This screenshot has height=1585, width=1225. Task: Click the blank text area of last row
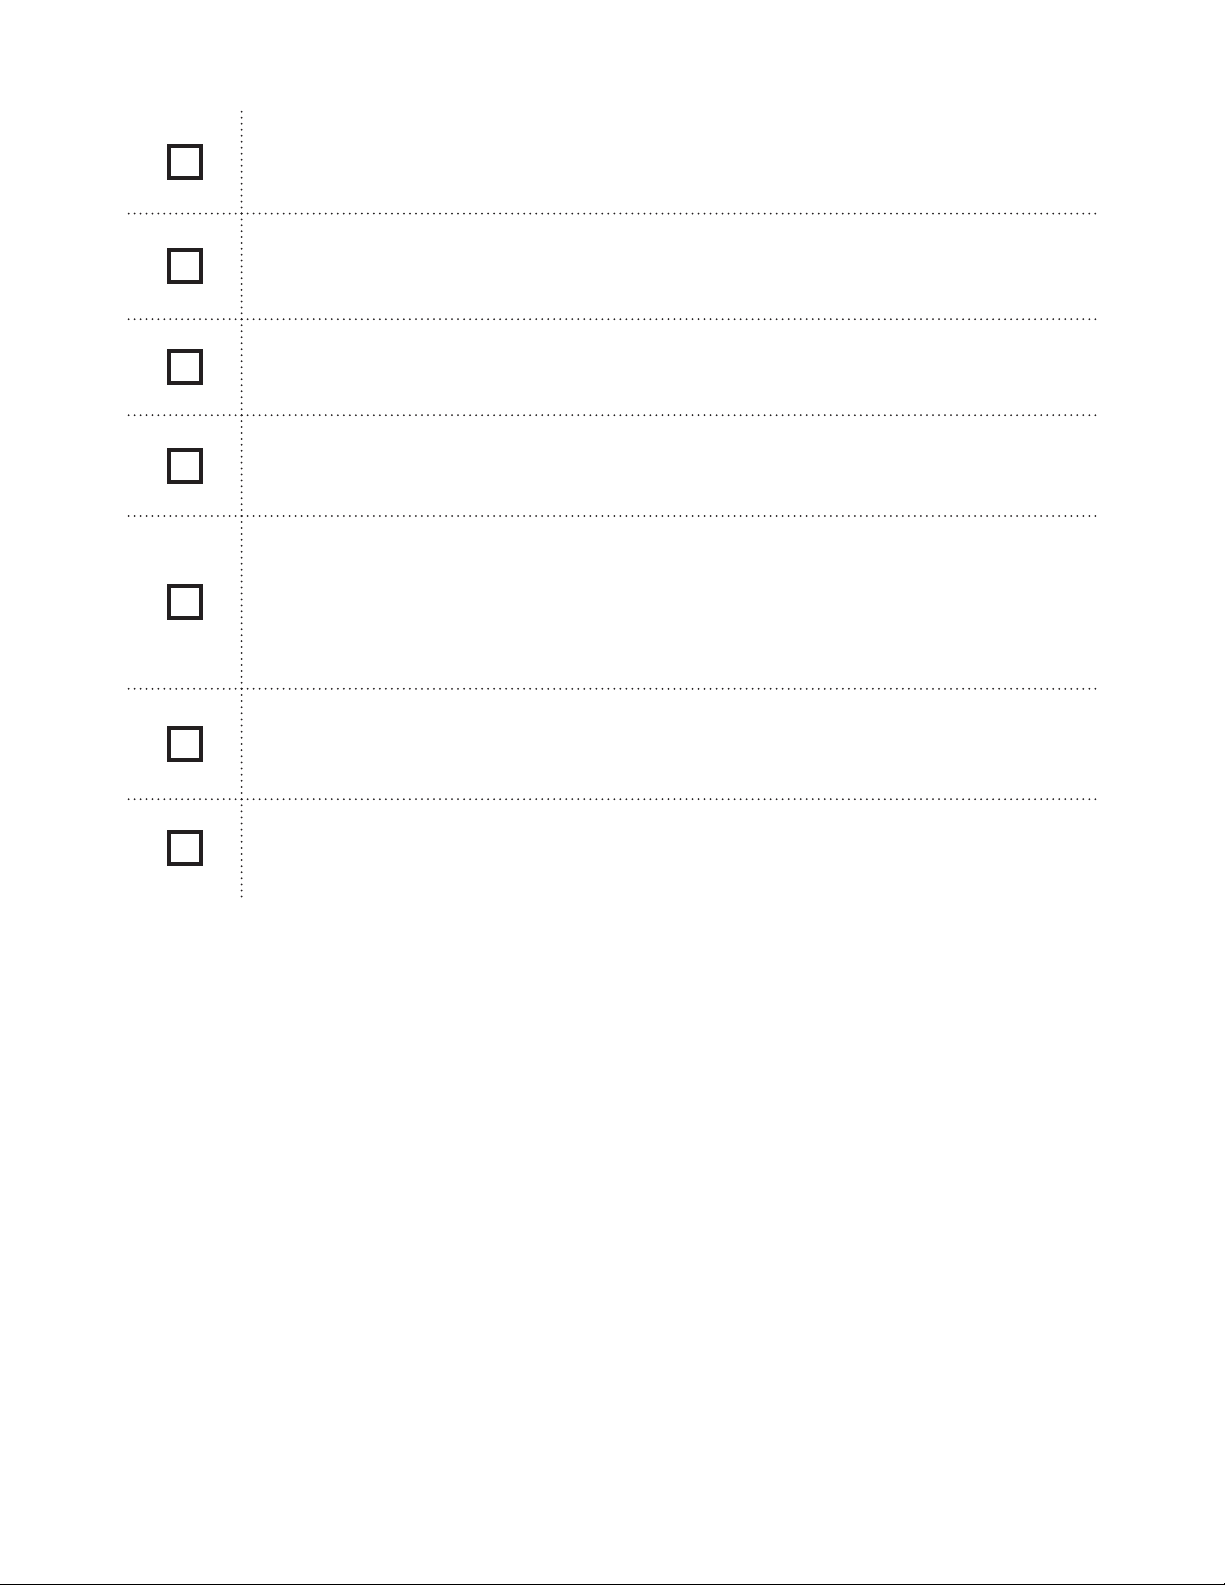click(670, 848)
